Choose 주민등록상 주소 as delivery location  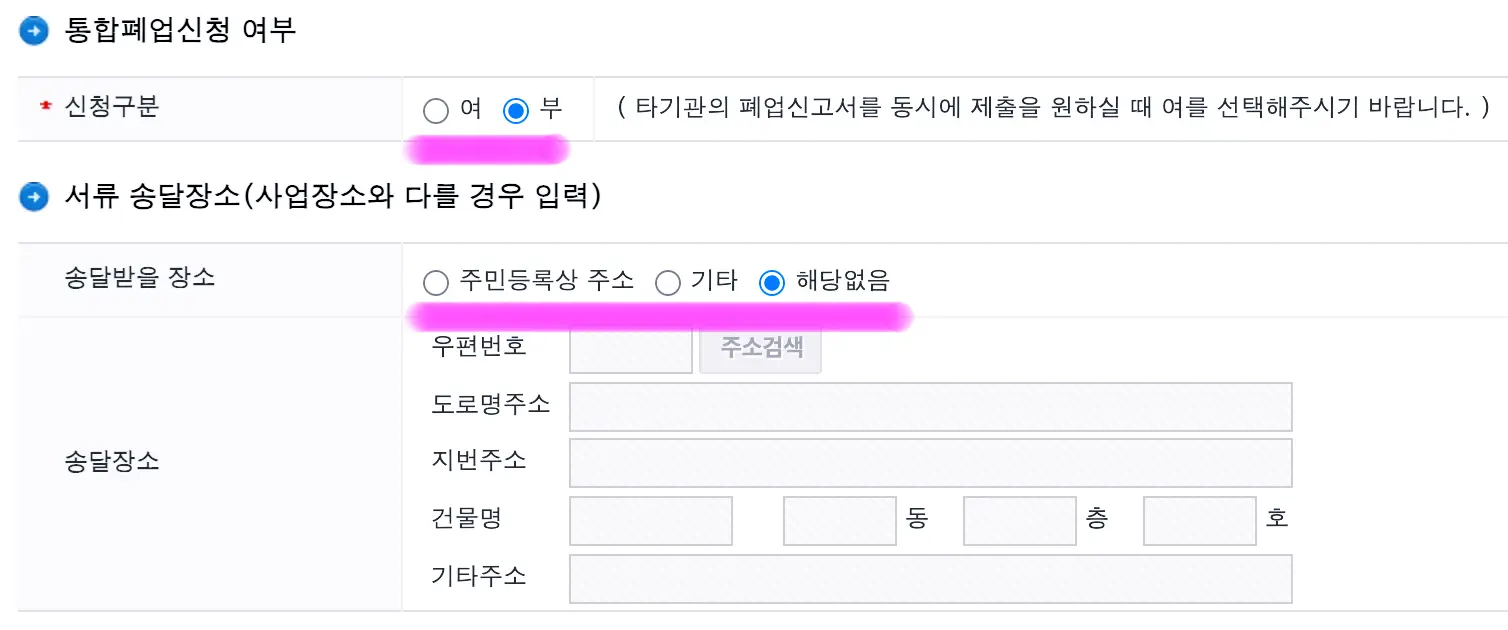[436, 281]
